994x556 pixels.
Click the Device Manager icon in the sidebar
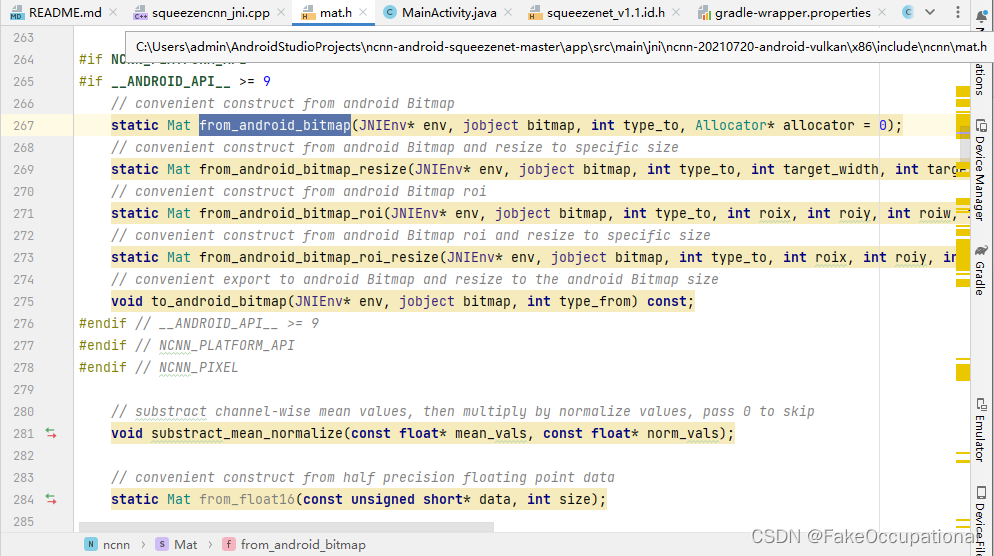[x=981, y=125]
